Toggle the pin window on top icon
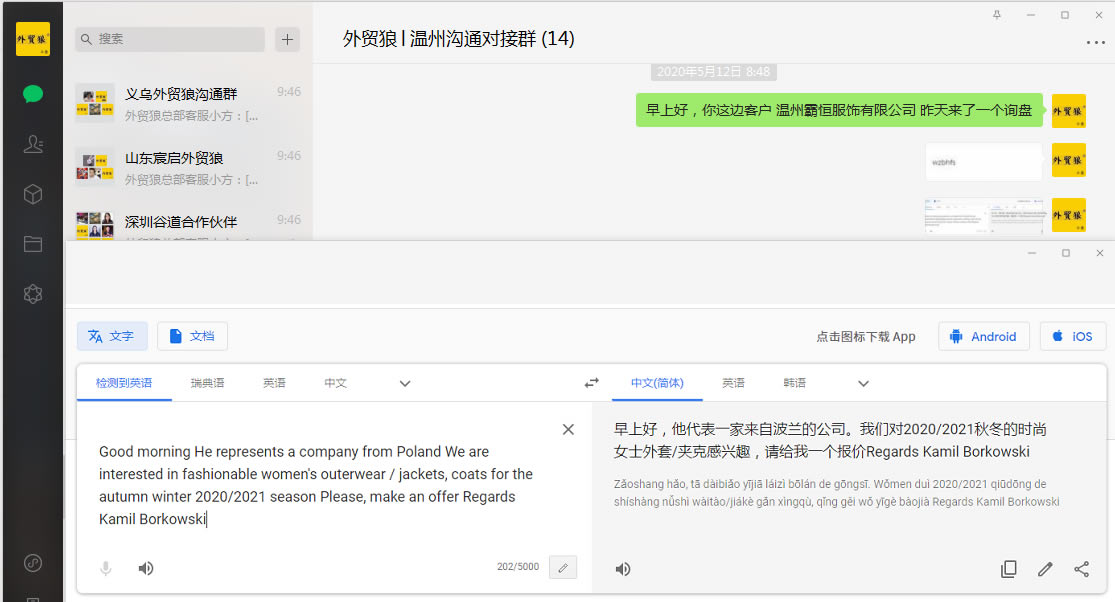Viewport: 1115px width, 602px height. pos(997,15)
